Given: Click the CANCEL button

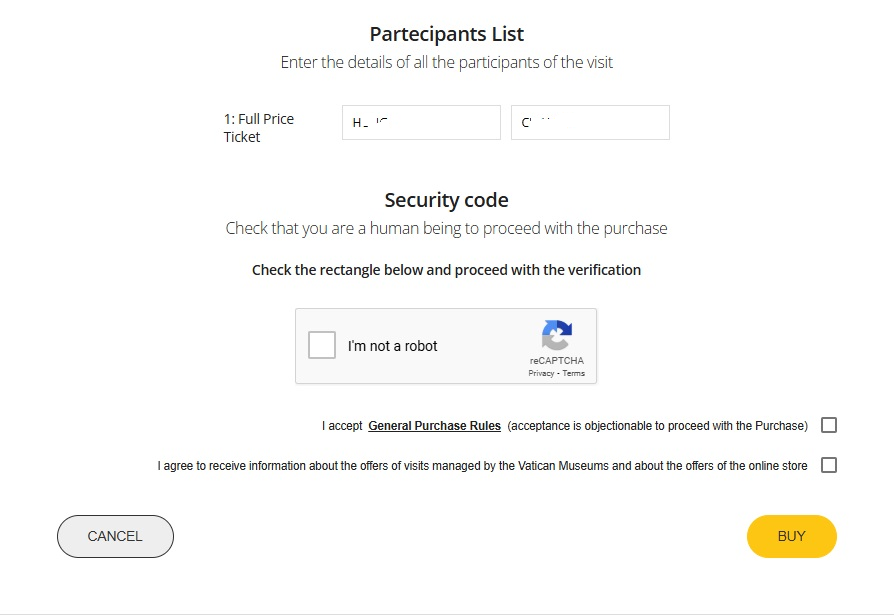Looking at the screenshot, I should coord(115,536).
